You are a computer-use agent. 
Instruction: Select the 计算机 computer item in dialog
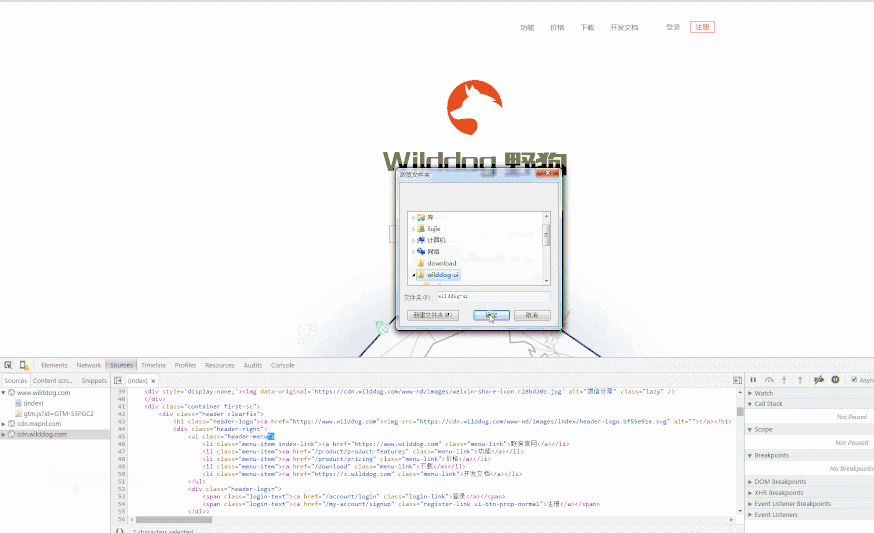[x=431, y=240]
